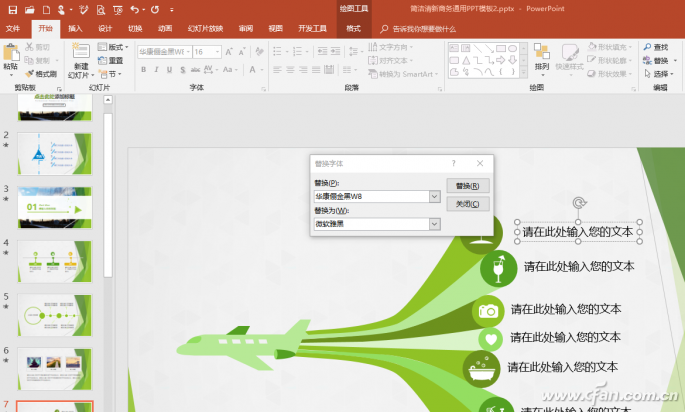Click the Format Painter (格式刷) icon
Viewport: 685px width, 412px height.
(x=29, y=74)
